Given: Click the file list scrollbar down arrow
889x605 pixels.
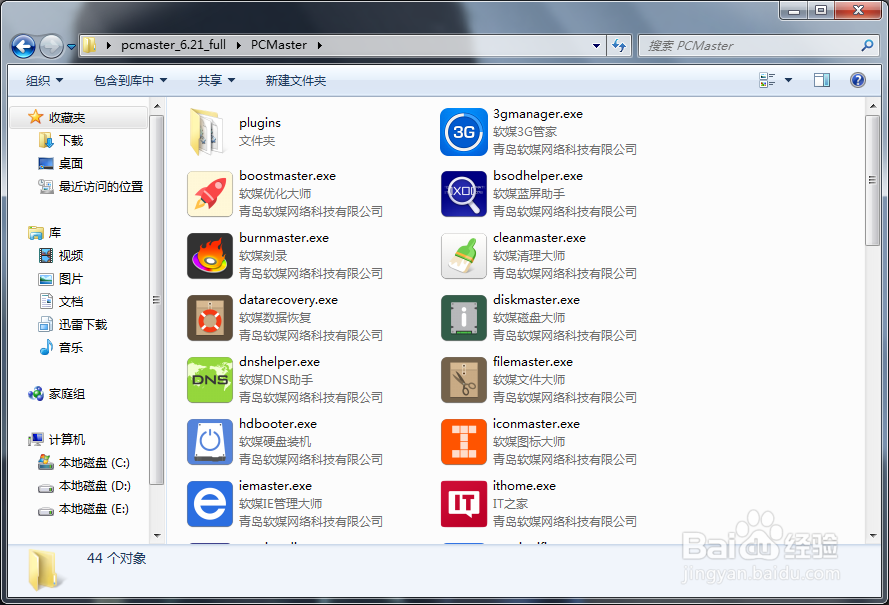Looking at the screenshot, I should (873, 535).
